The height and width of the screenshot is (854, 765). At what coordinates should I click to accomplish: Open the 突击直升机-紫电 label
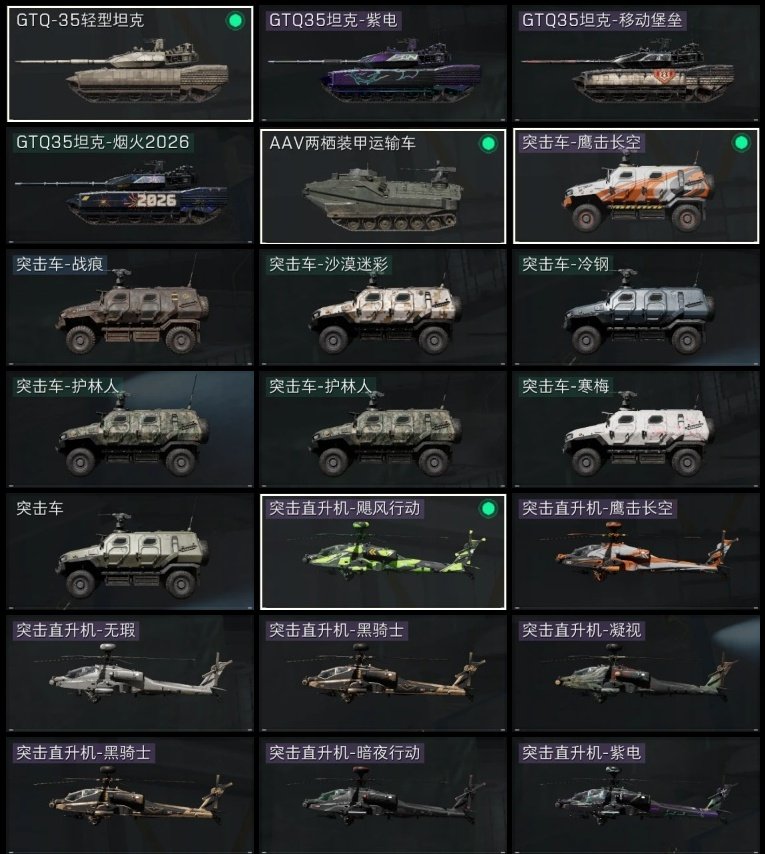(x=582, y=753)
